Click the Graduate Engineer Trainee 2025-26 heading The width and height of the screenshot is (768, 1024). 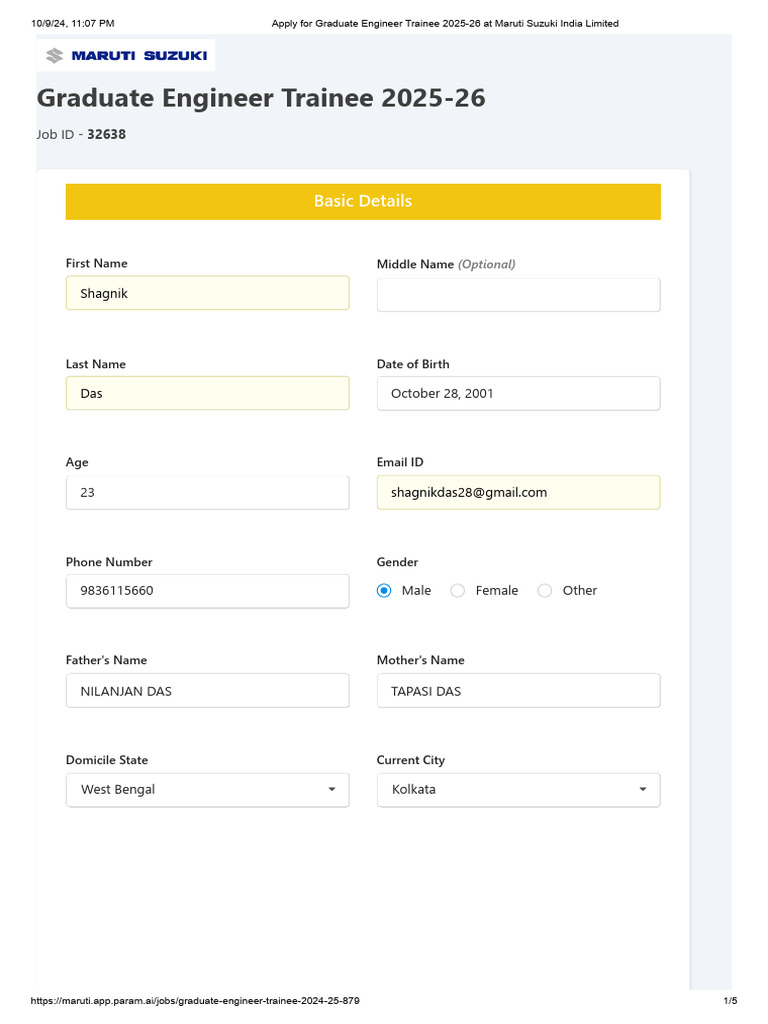[261, 98]
